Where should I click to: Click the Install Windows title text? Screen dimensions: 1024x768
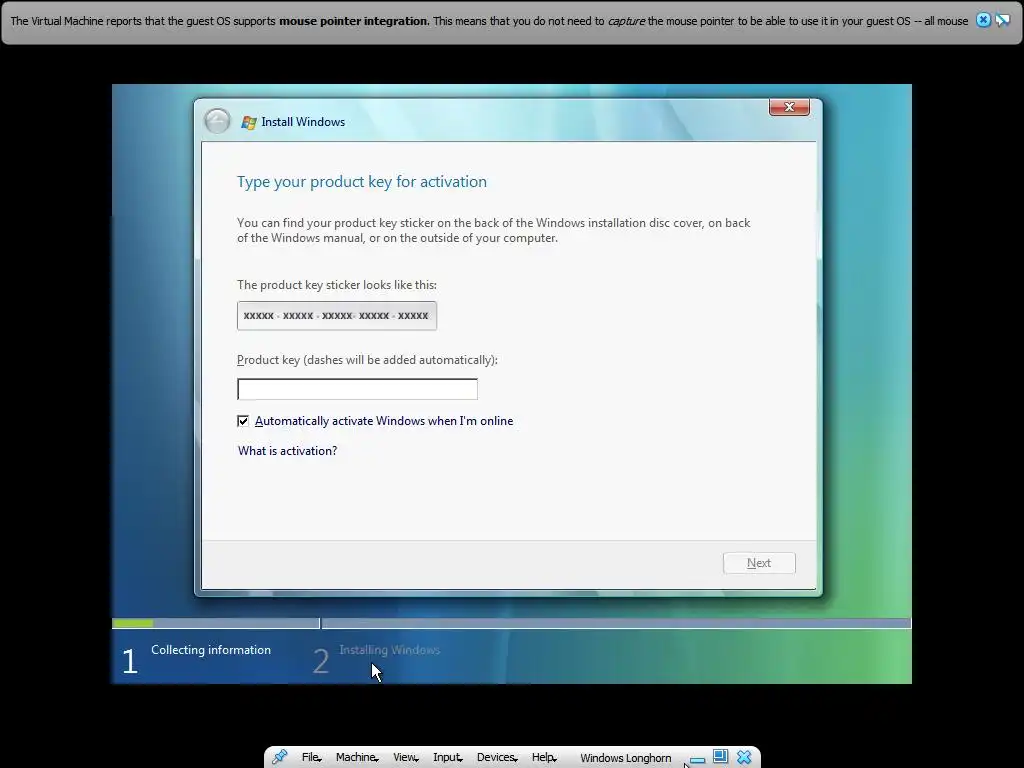click(x=303, y=122)
